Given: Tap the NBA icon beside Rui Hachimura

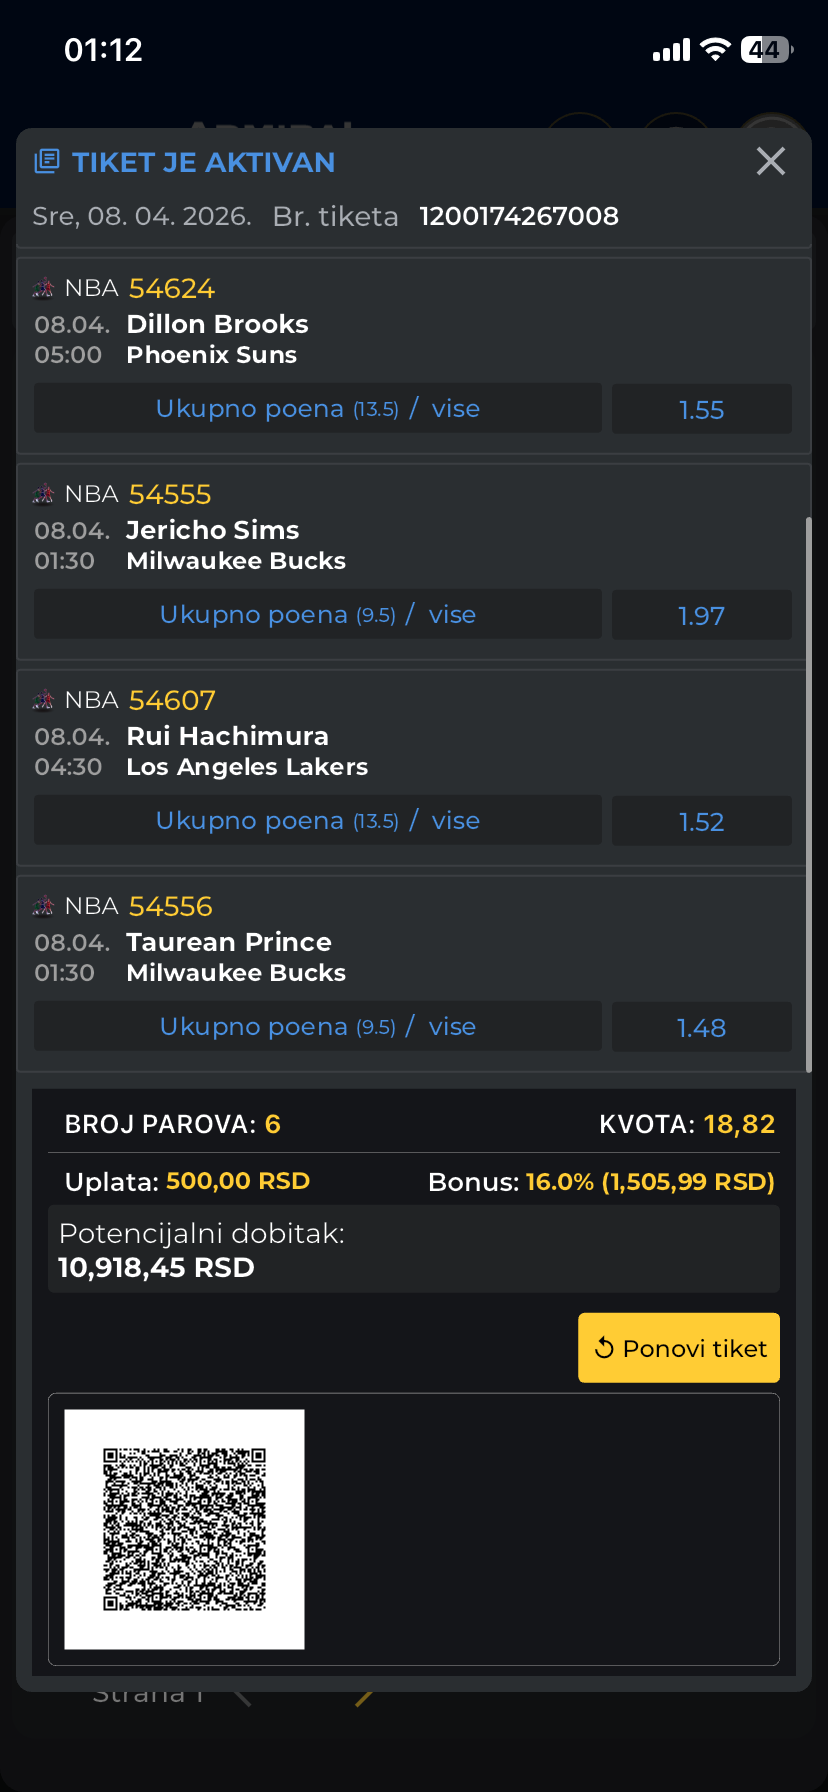Looking at the screenshot, I should point(43,701).
